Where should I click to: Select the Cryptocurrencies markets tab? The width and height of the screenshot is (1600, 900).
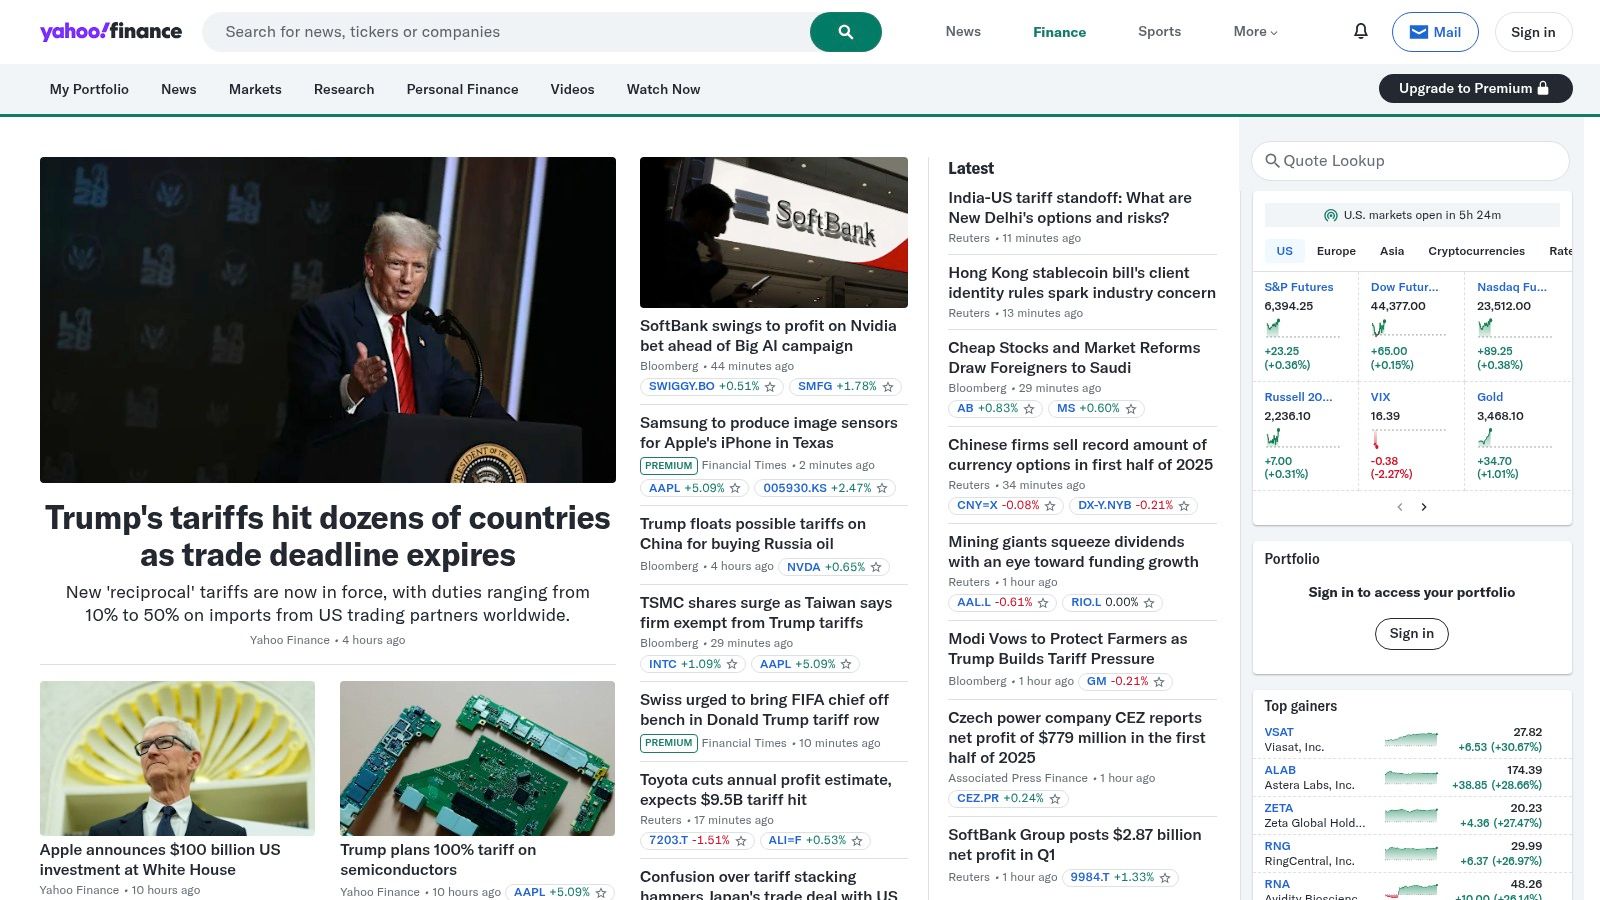[1476, 251]
